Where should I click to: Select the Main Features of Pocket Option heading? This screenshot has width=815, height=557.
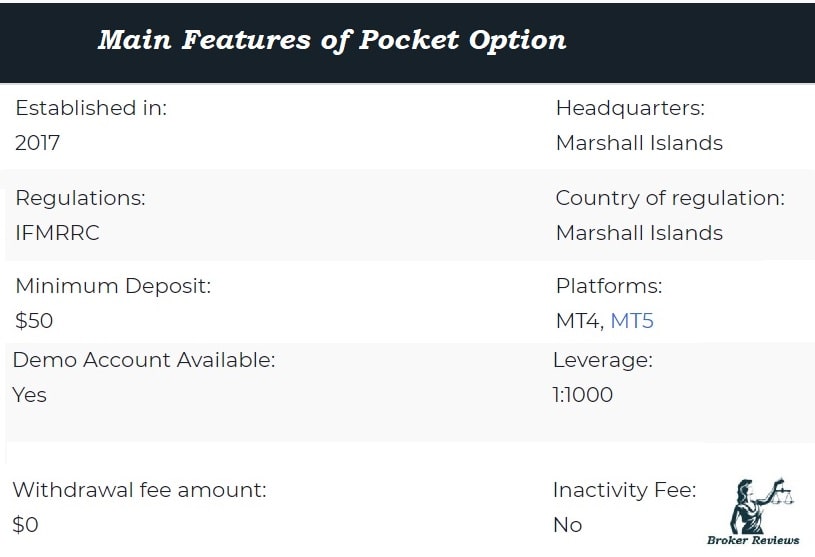(332, 41)
